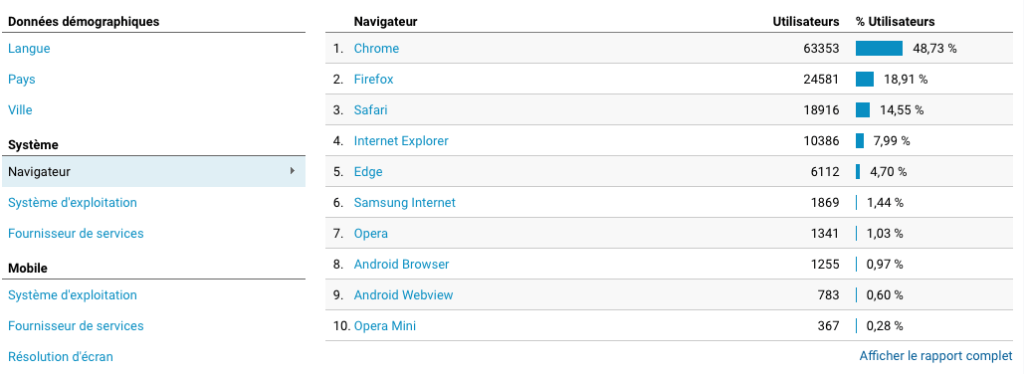This screenshot has width=1024, height=374.
Task: Click the arrow icon beside Navigateur
Action: 292,171
